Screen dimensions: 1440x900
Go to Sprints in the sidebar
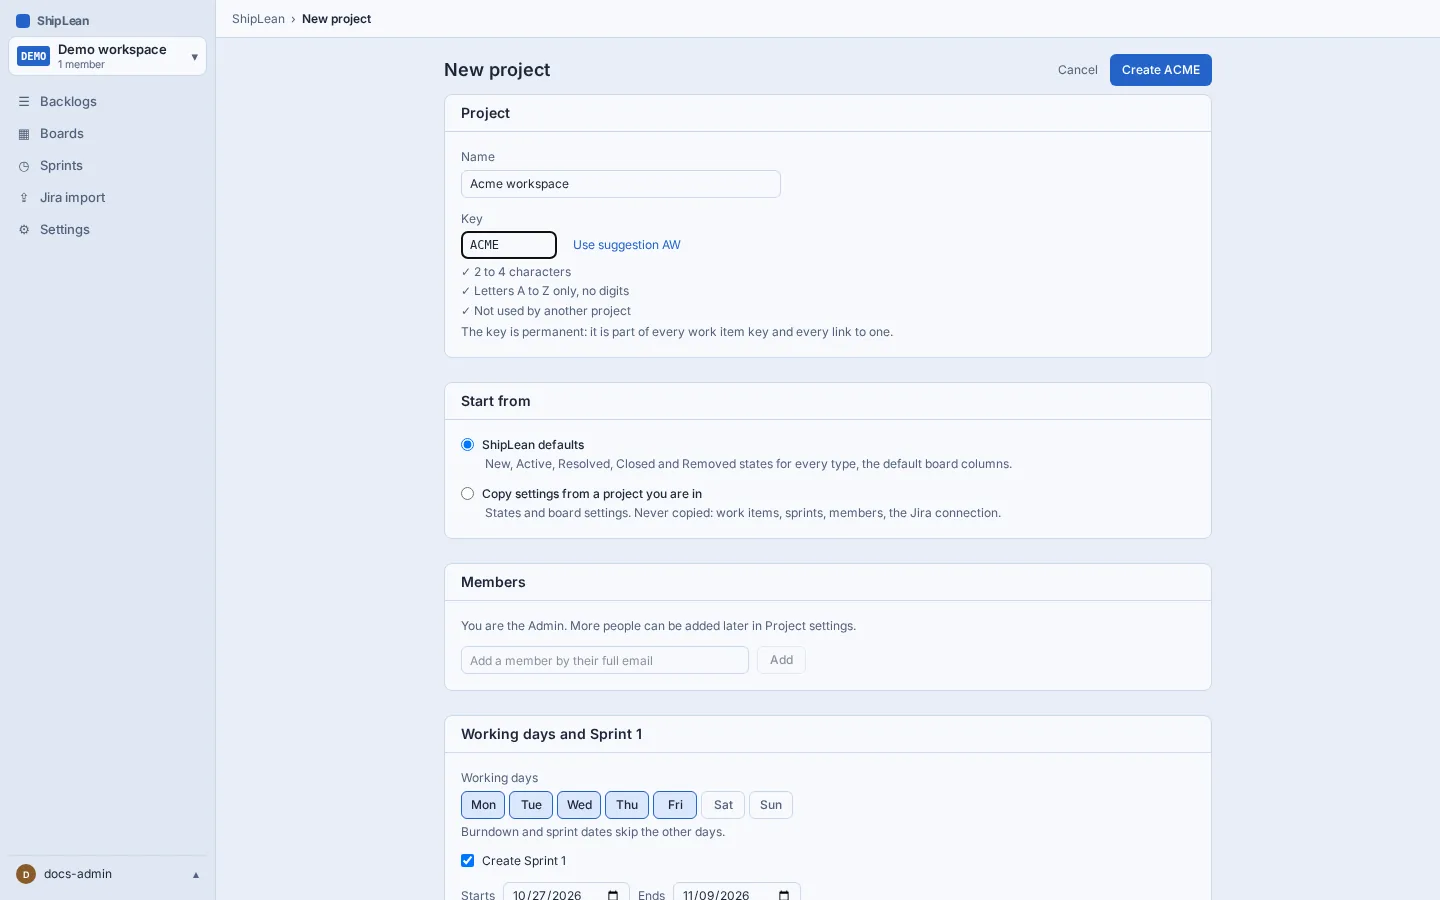coord(107,166)
